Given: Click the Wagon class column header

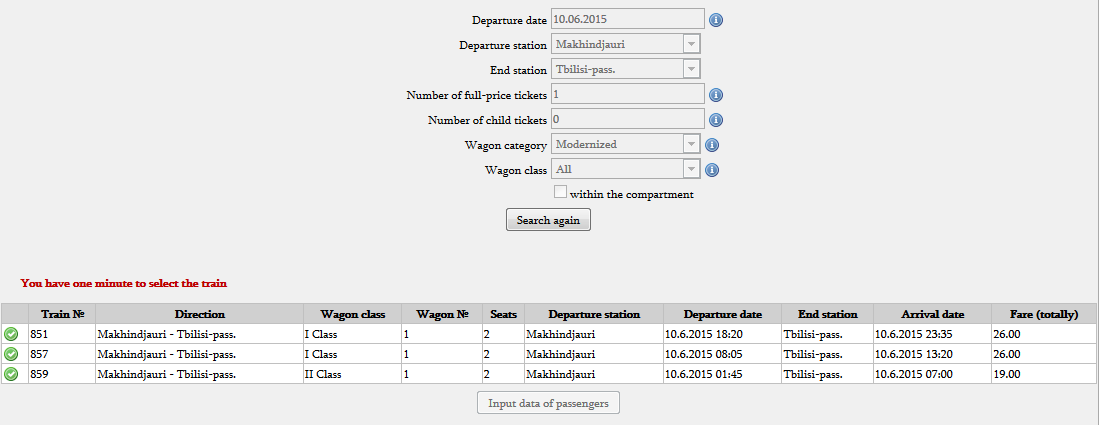Looking at the screenshot, I should tap(353, 314).
